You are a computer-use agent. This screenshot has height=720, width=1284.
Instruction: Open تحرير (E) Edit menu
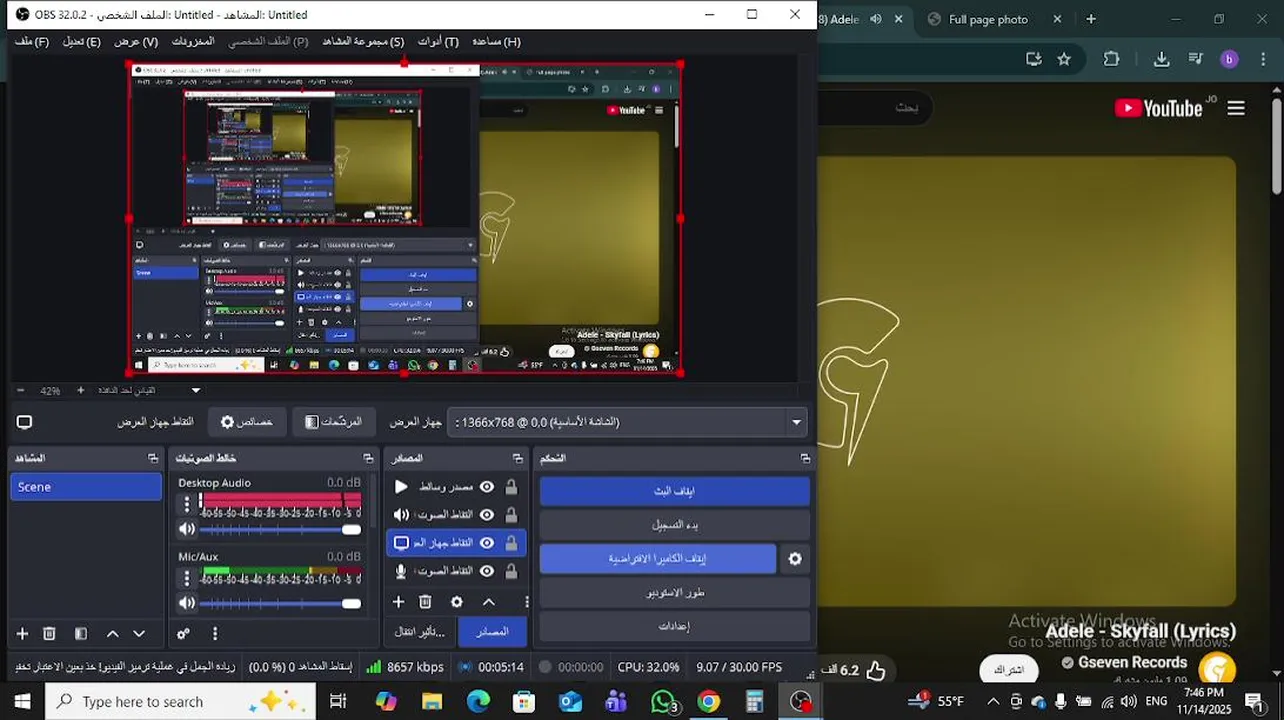pyautogui.click(x=81, y=41)
